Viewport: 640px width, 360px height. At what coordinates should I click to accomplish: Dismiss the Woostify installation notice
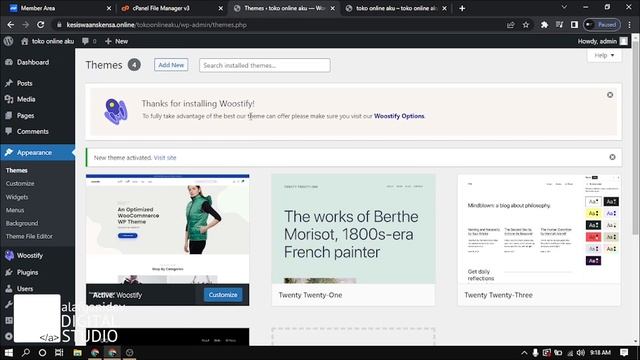tap(610, 95)
